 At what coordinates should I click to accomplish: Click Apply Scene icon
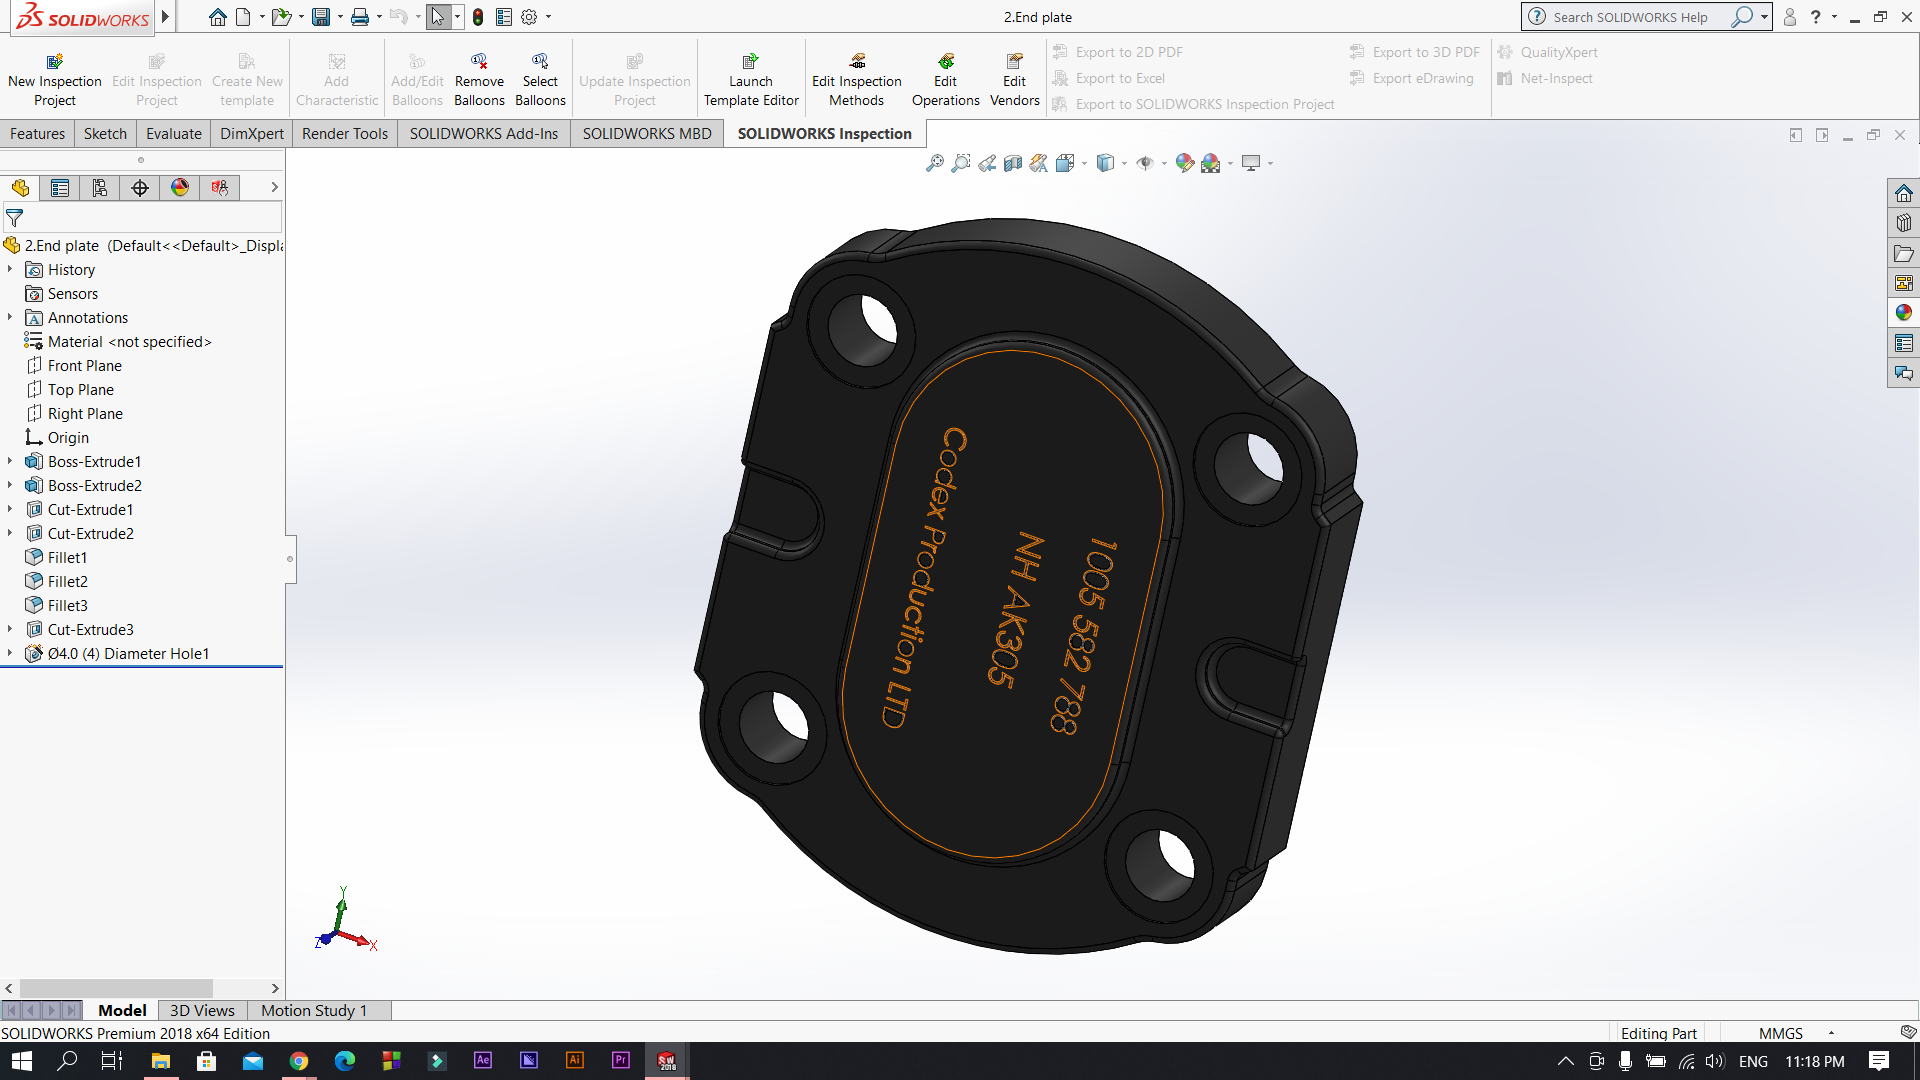1210,163
